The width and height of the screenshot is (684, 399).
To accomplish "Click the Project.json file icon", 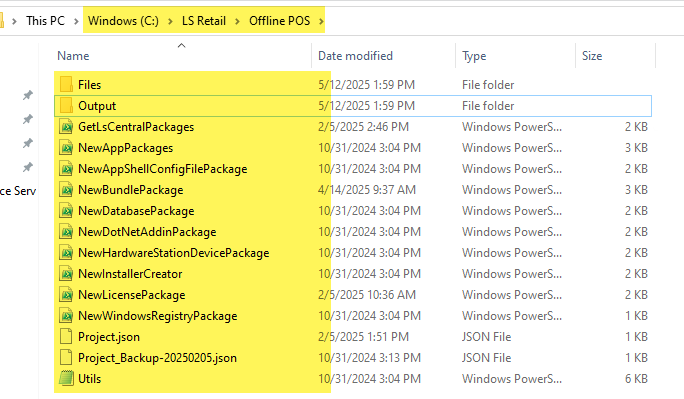I will click(x=66, y=337).
